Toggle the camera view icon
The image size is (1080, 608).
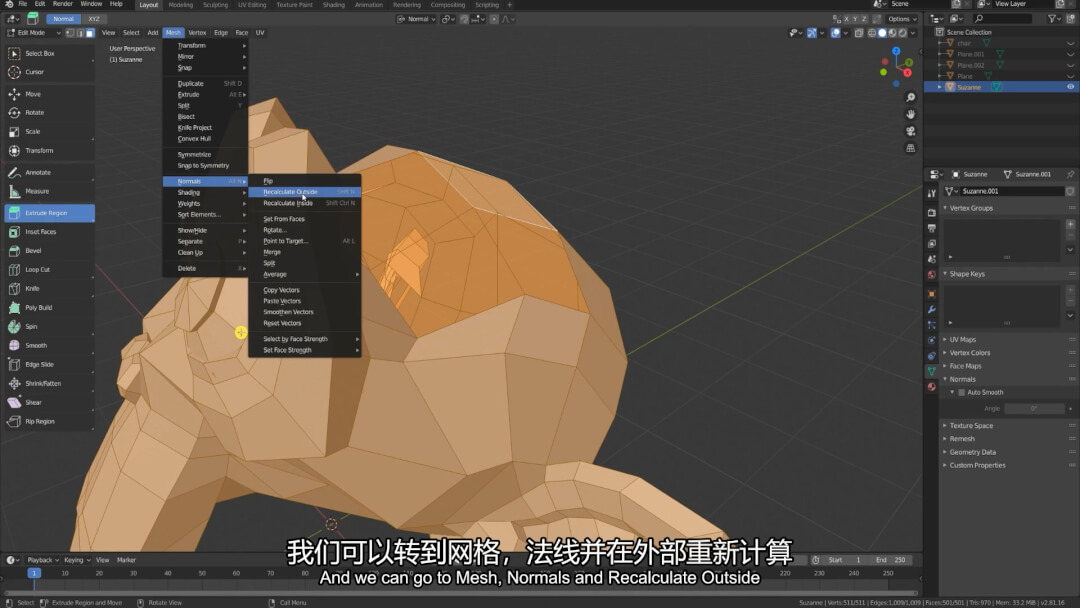tap(911, 131)
